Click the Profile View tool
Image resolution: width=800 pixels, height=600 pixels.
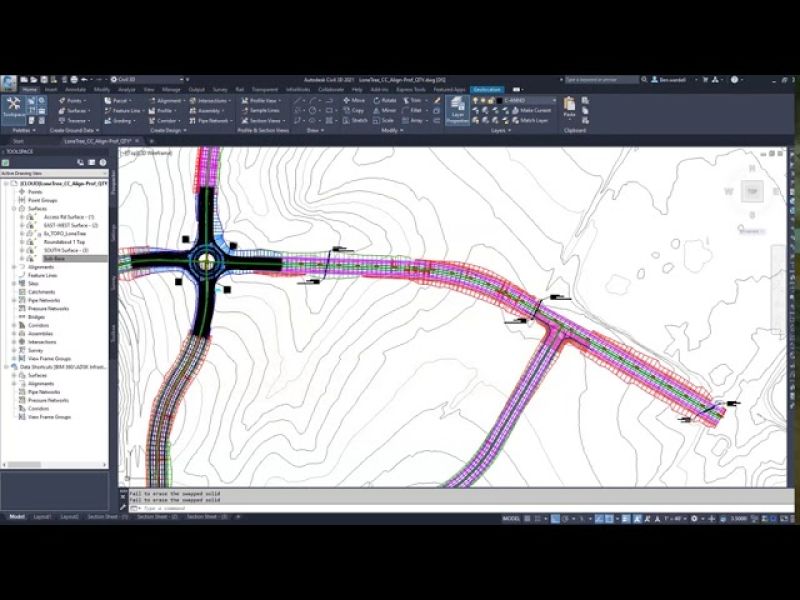click(261, 101)
